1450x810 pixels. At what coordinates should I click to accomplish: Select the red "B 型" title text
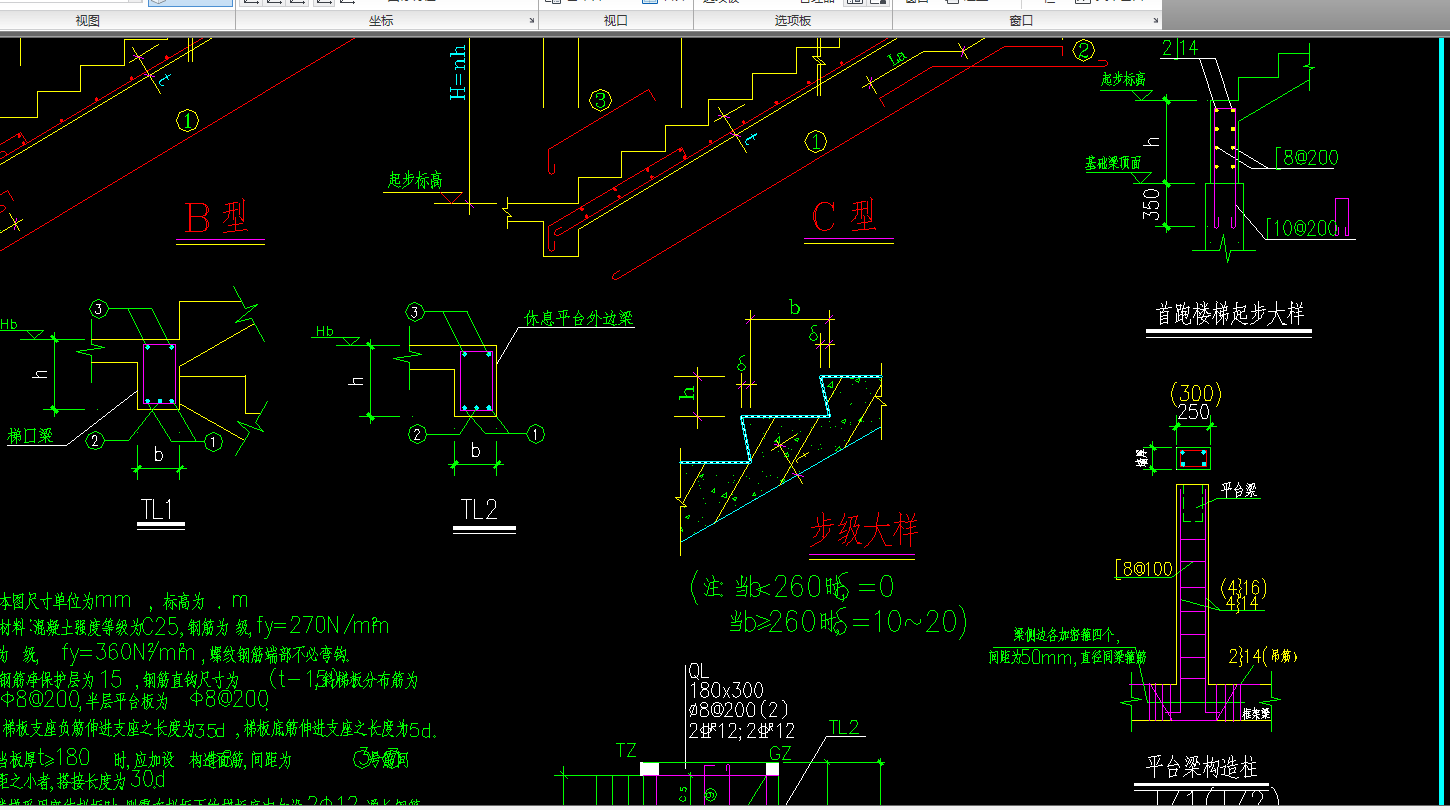217,218
